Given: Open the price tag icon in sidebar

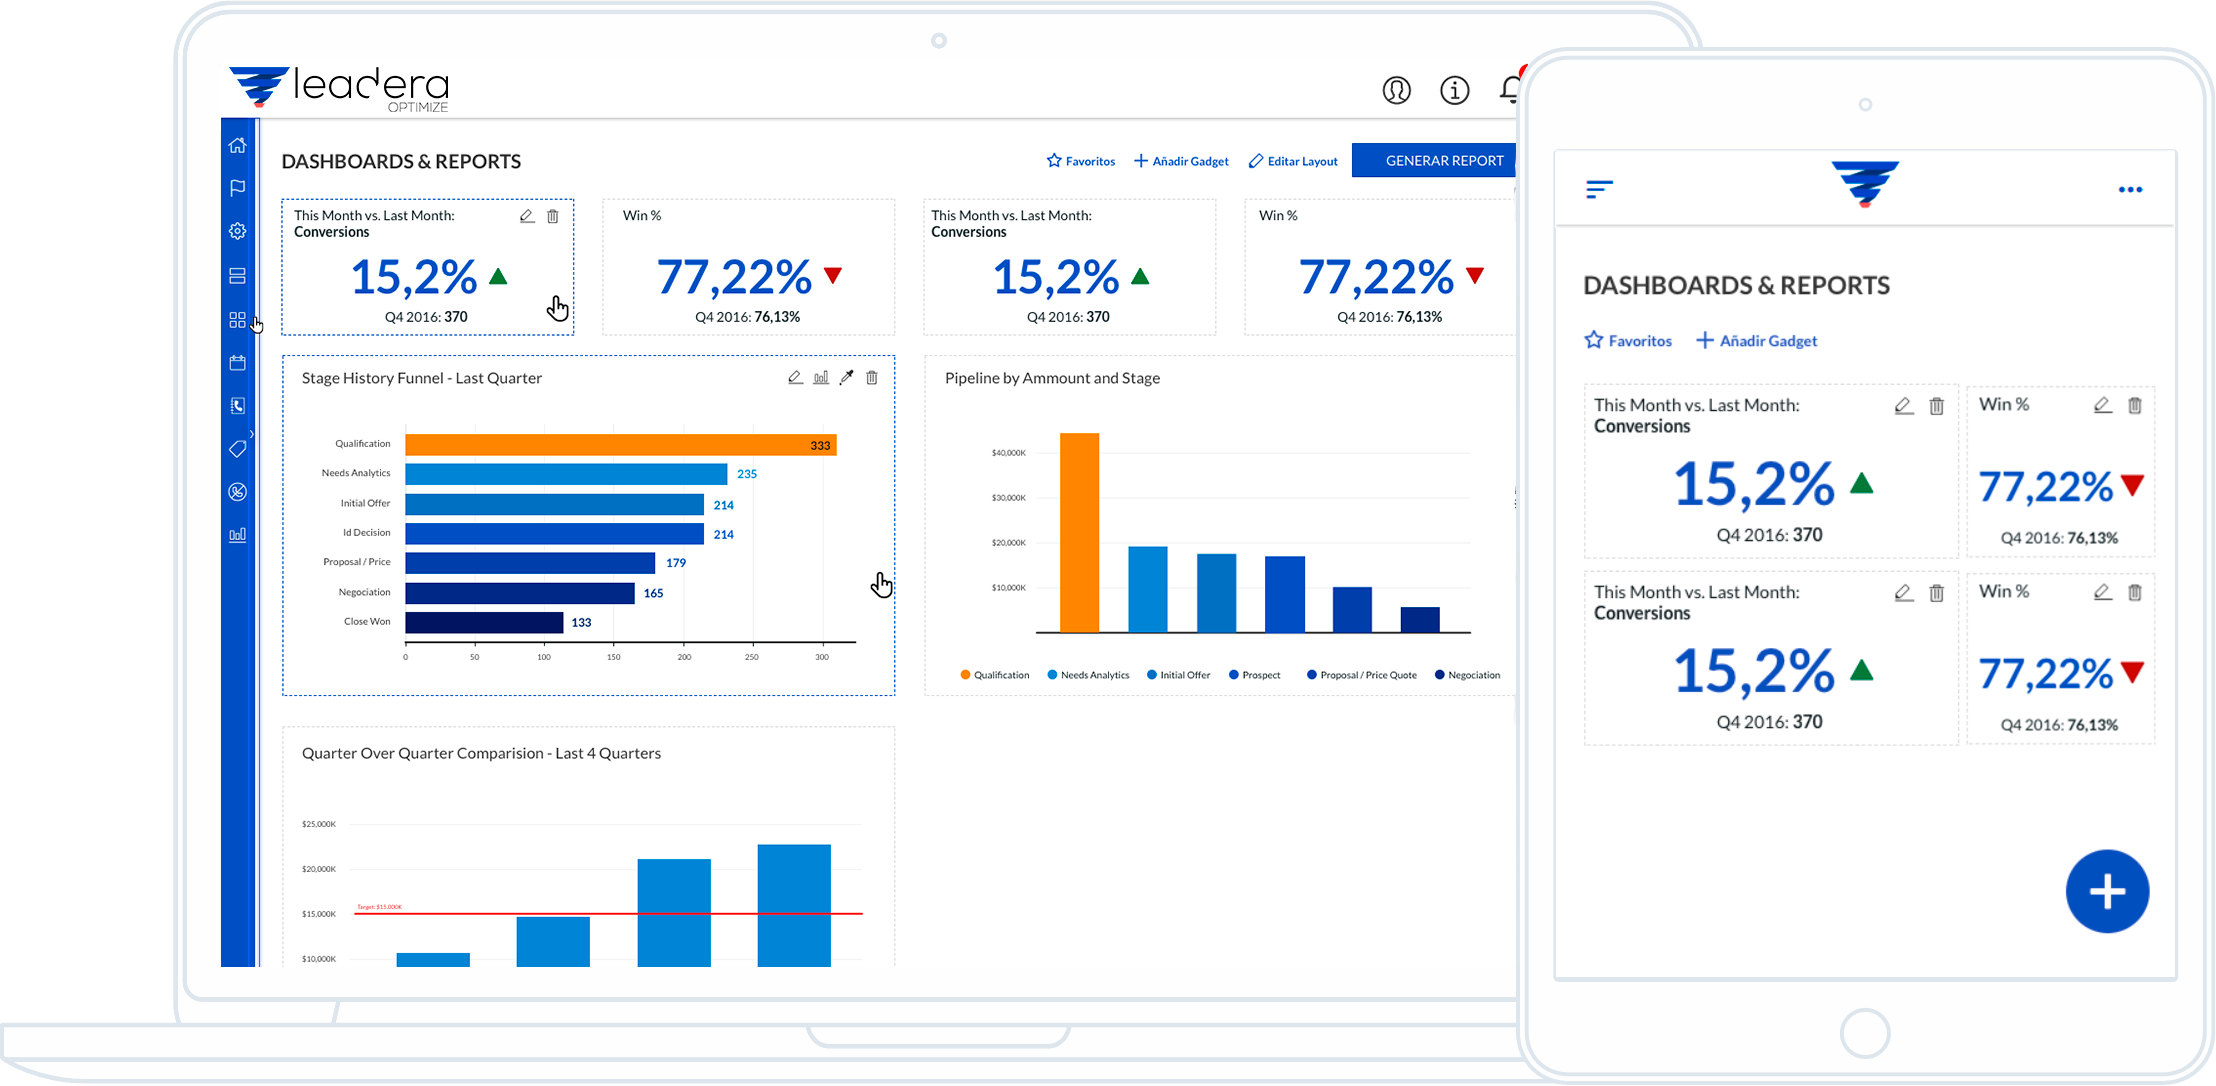Looking at the screenshot, I should [237, 449].
